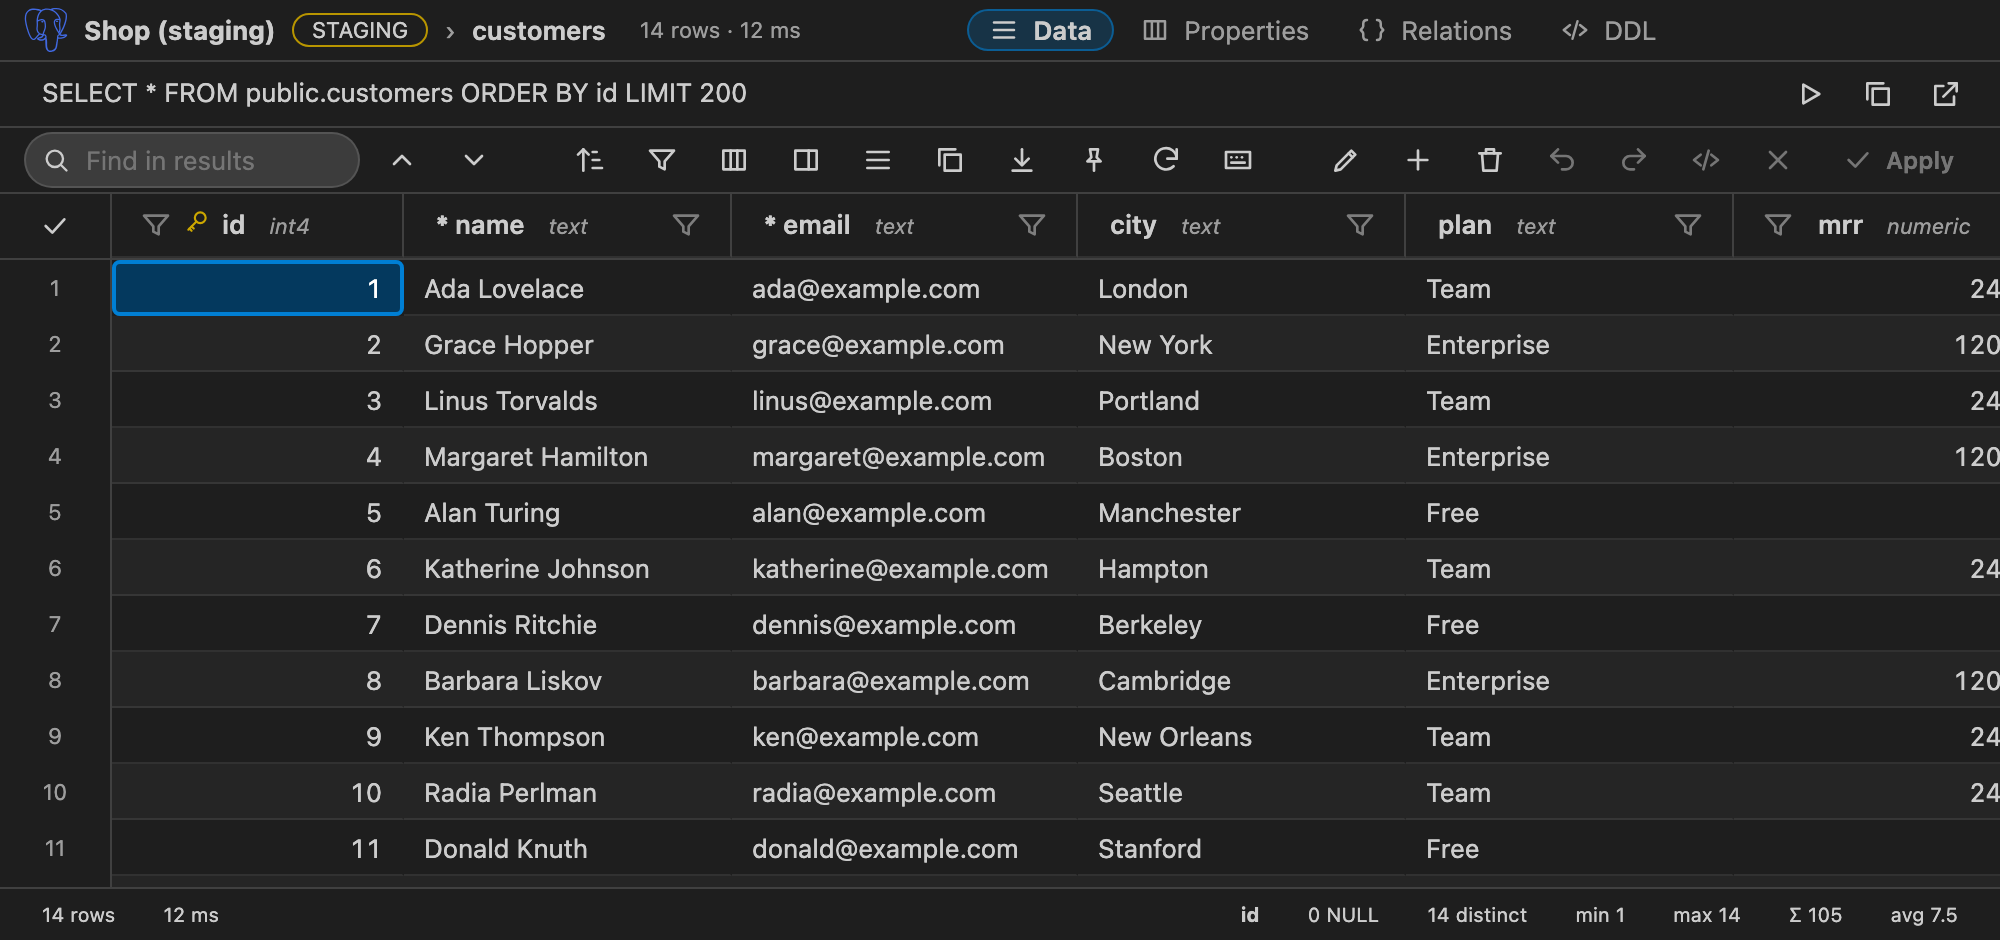Change row density with the lines icon
The image size is (2000, 940).
click(878, 160)
